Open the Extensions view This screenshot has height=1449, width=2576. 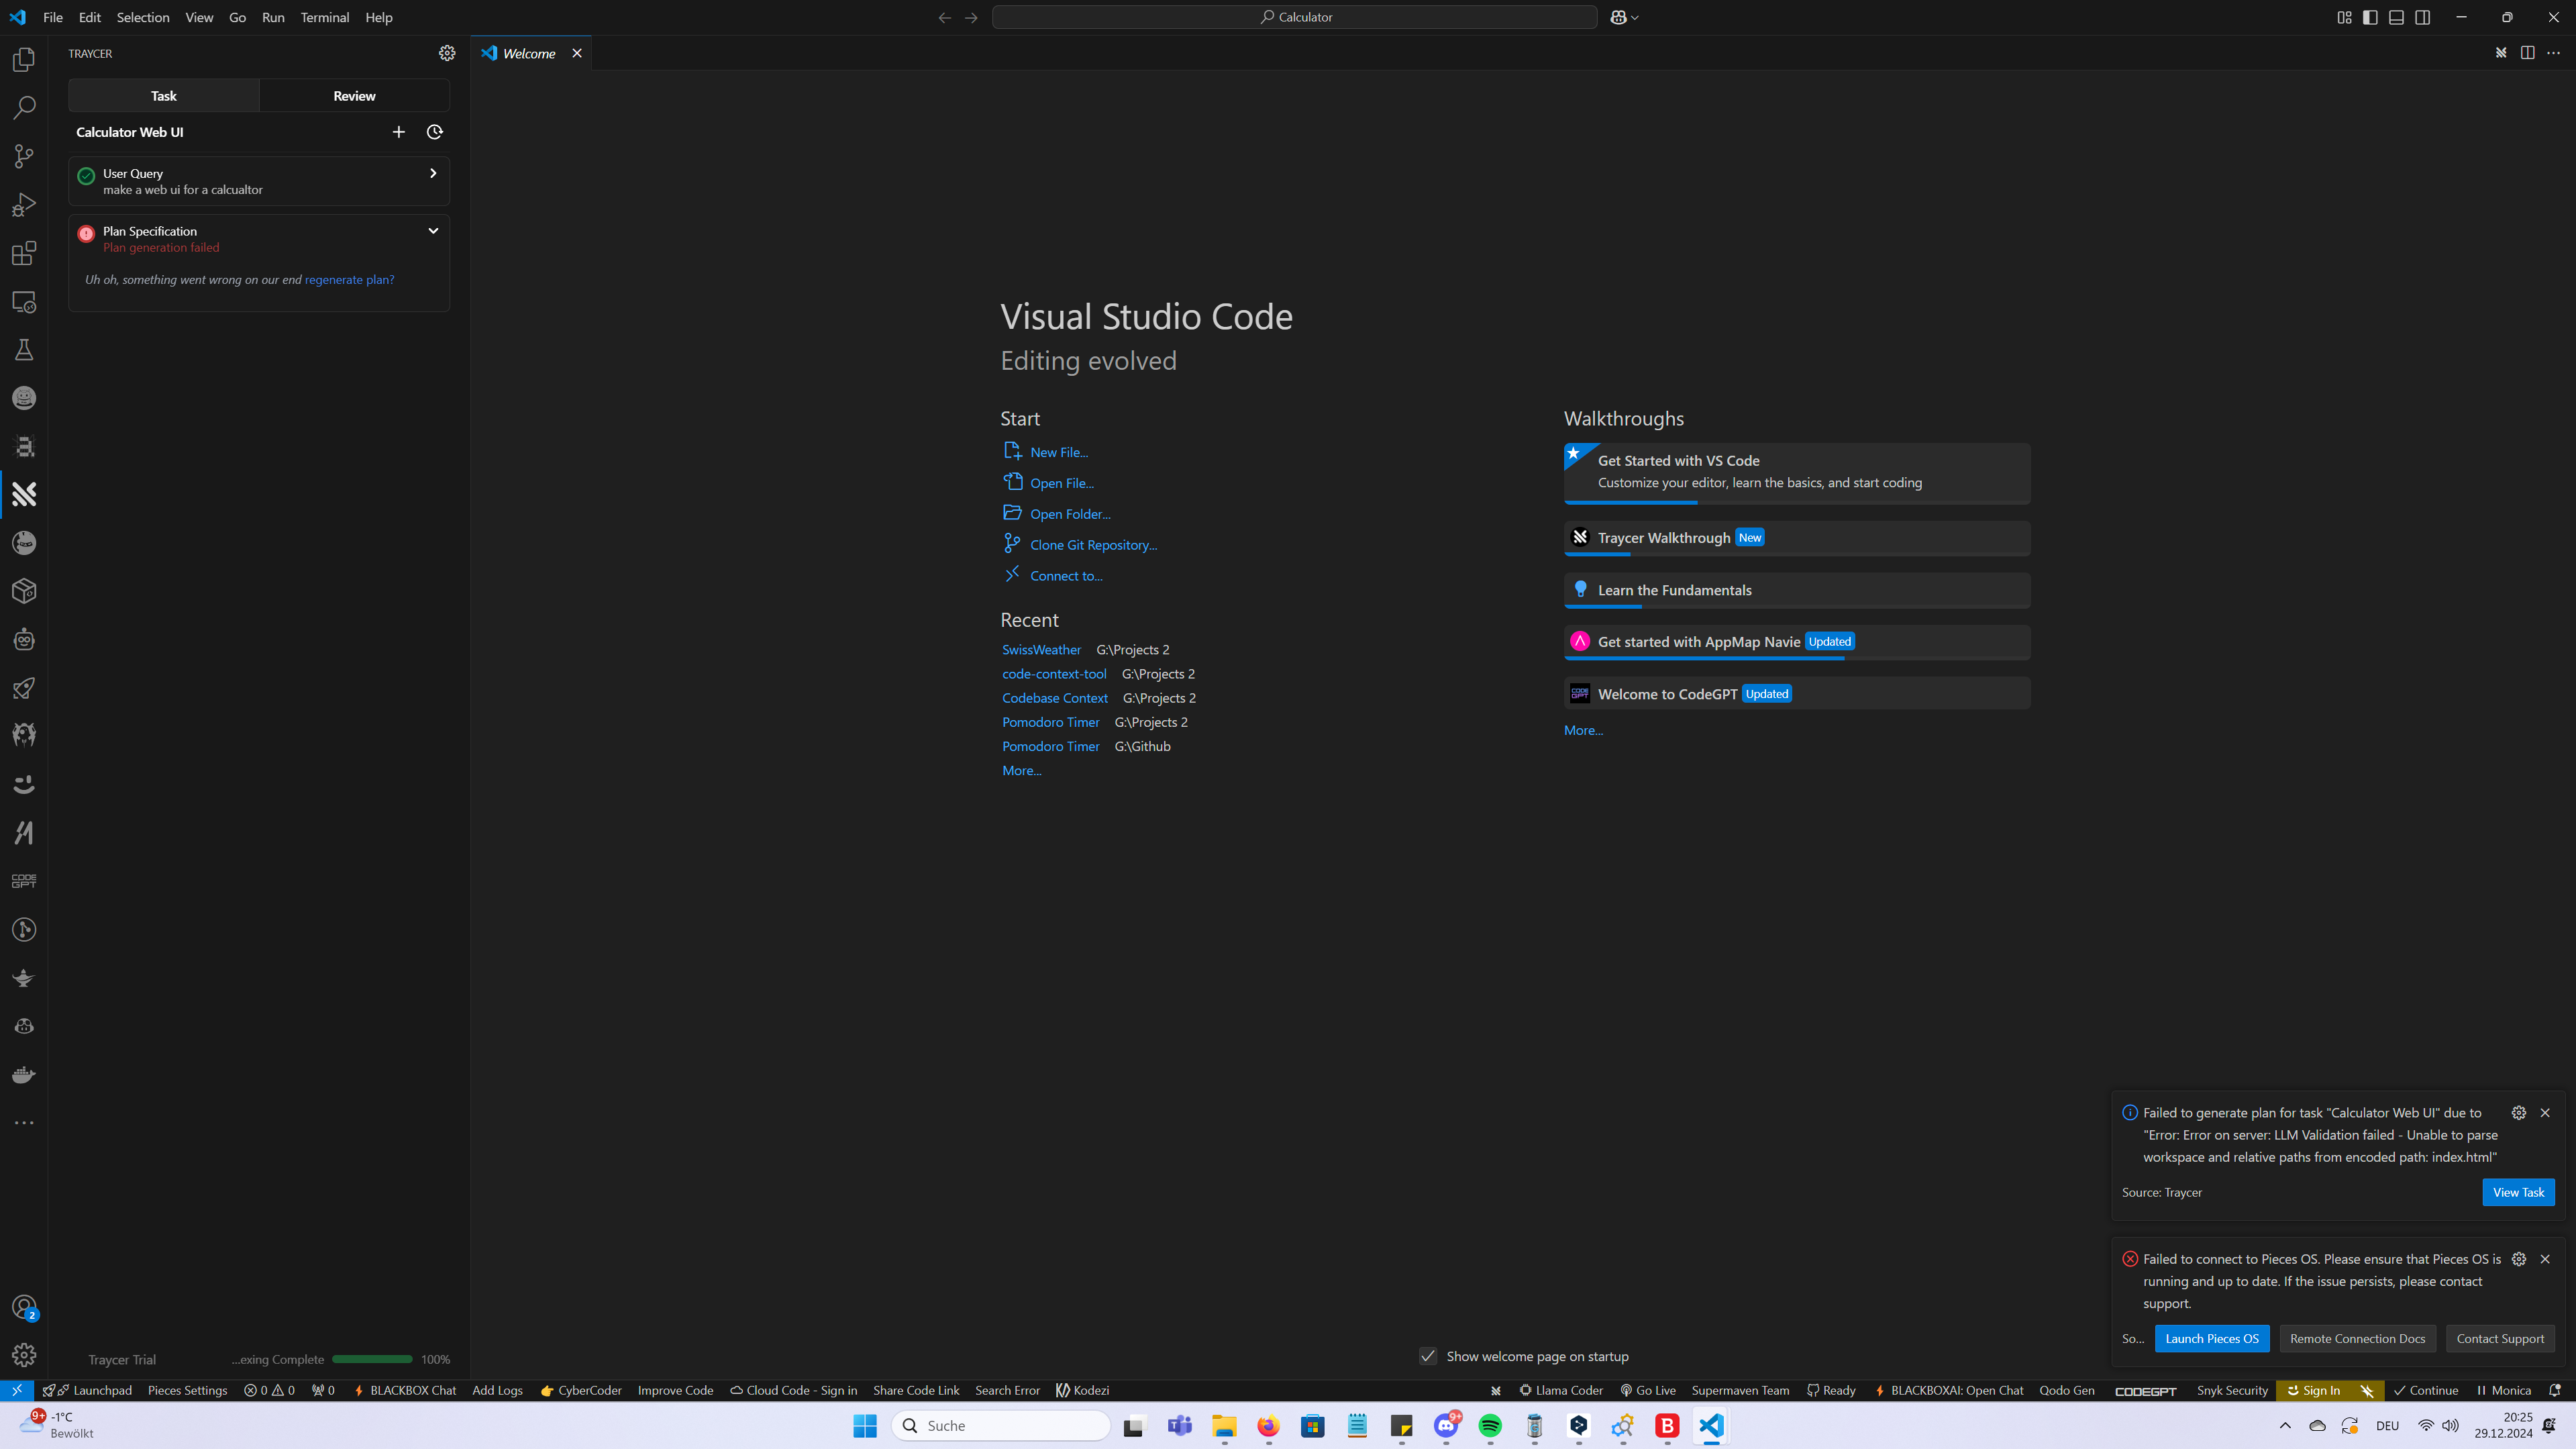tap(24, 253)
